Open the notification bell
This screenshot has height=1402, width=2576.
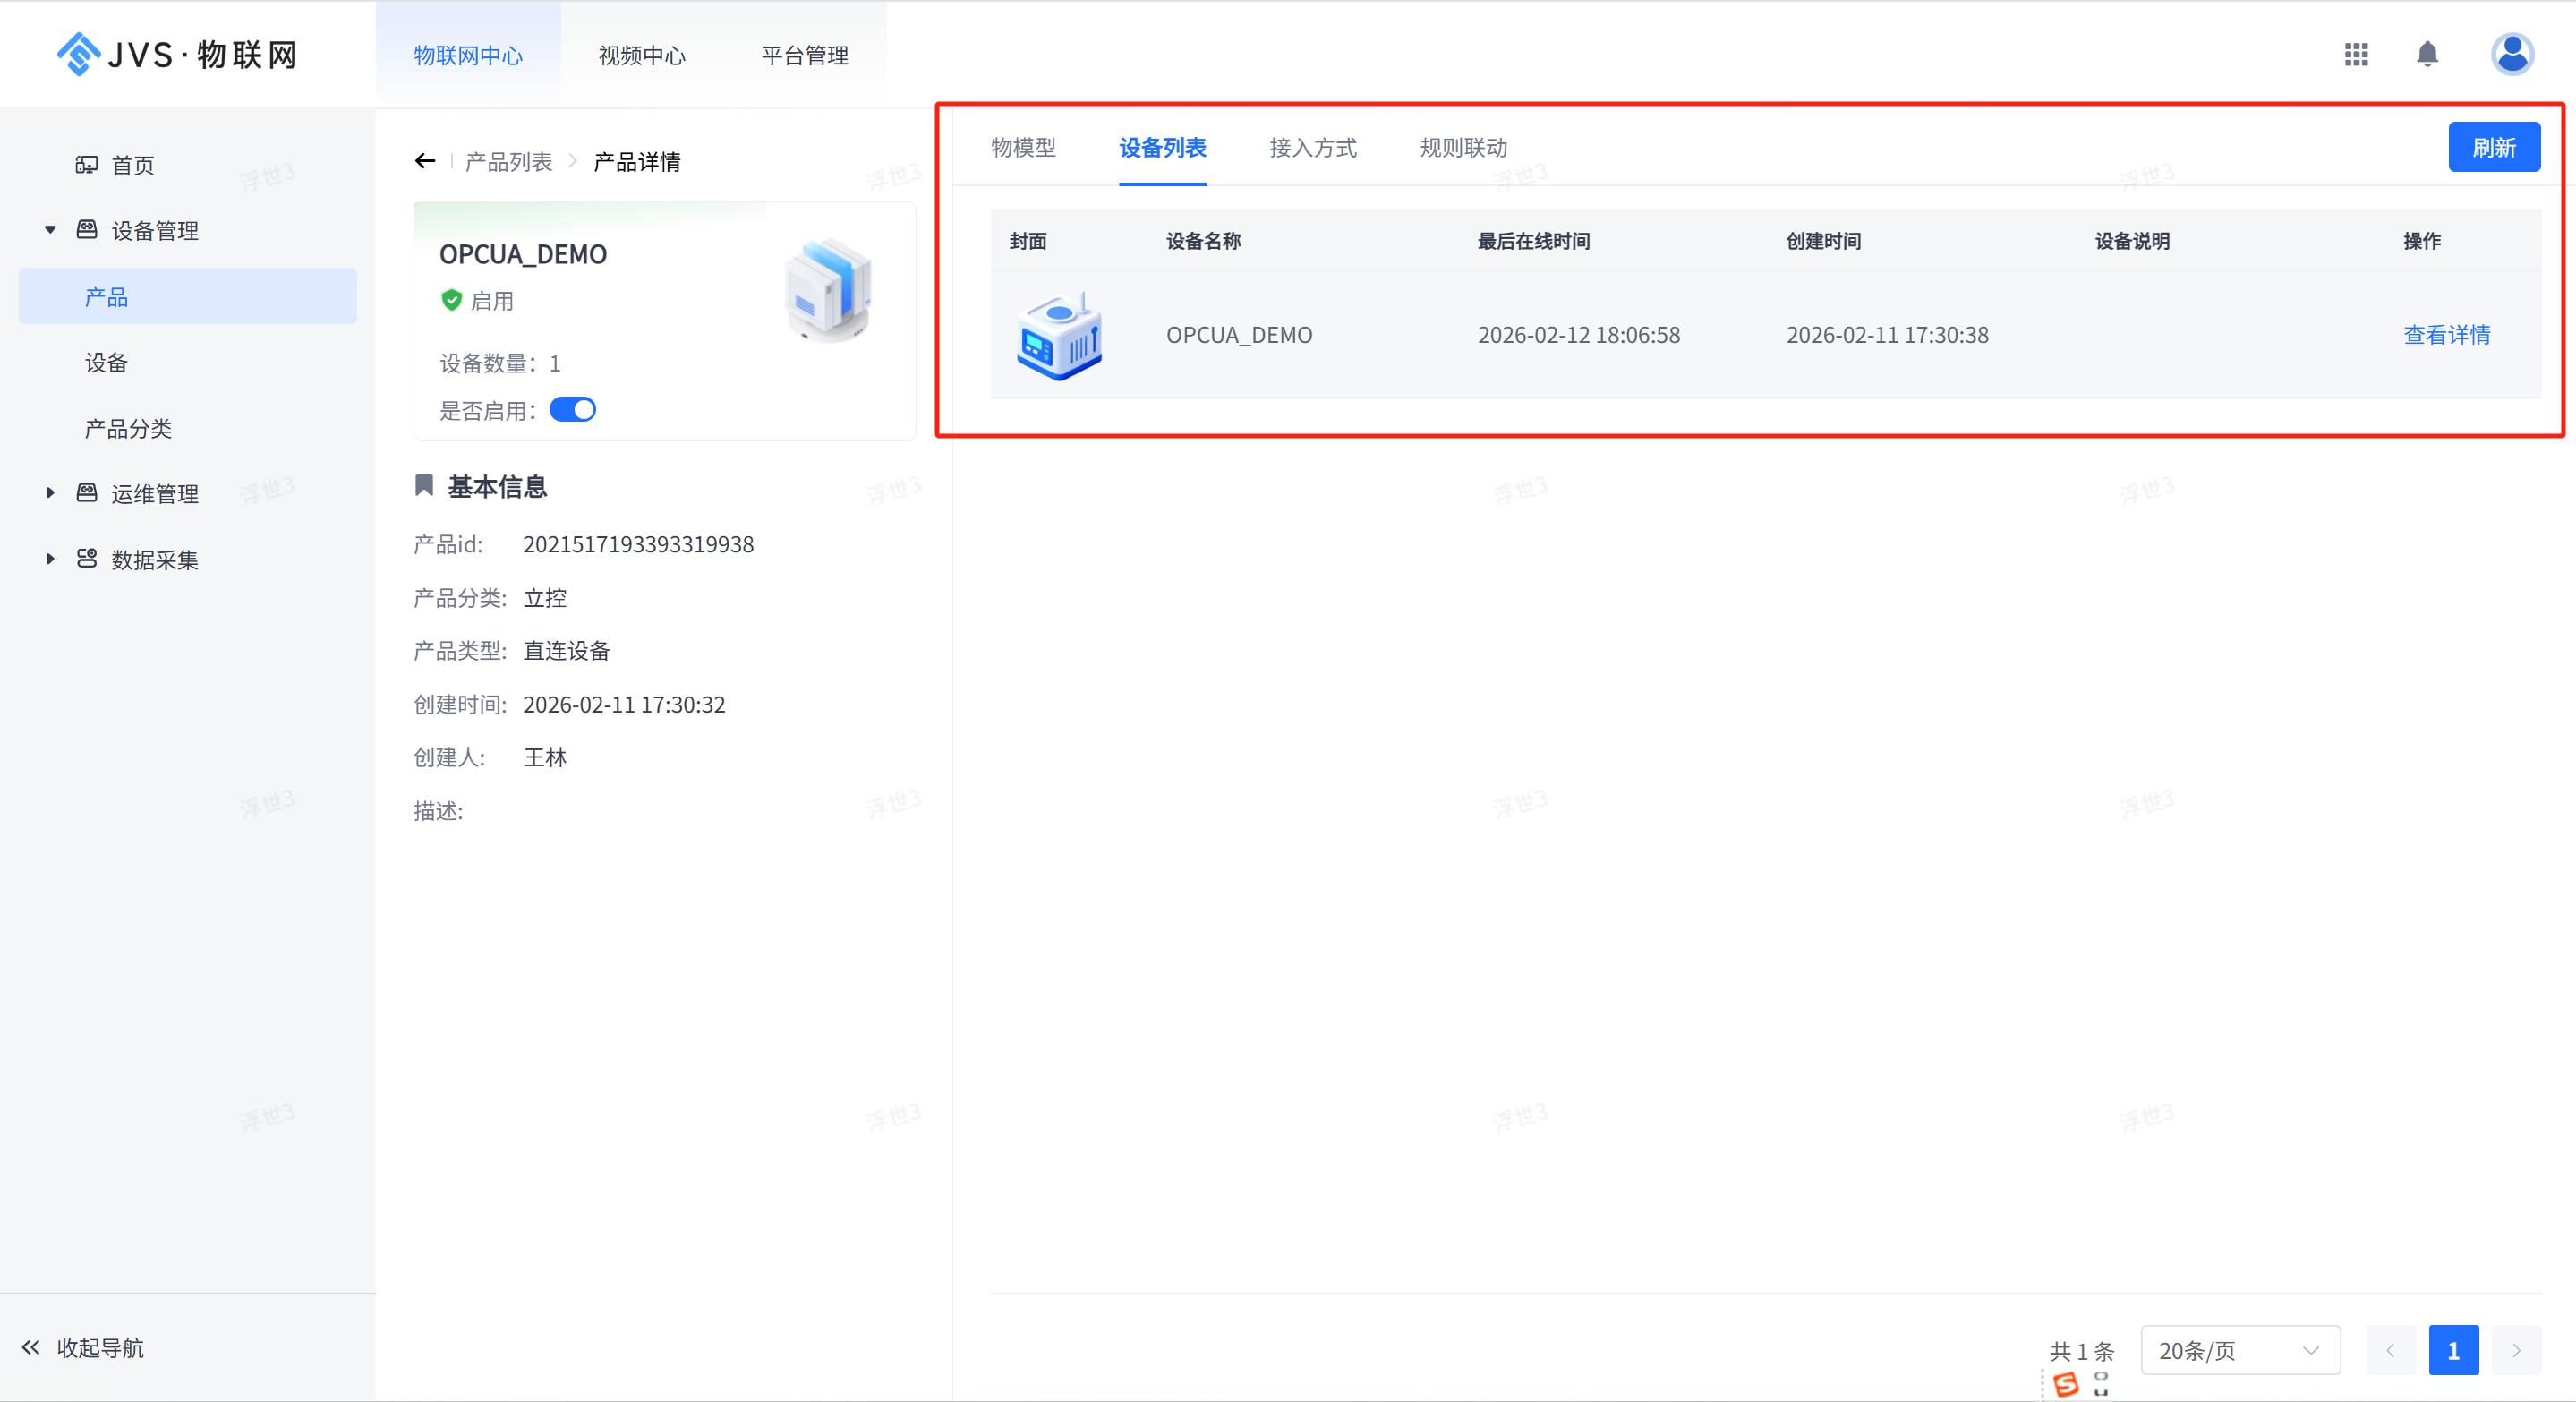pos(2427,54)
